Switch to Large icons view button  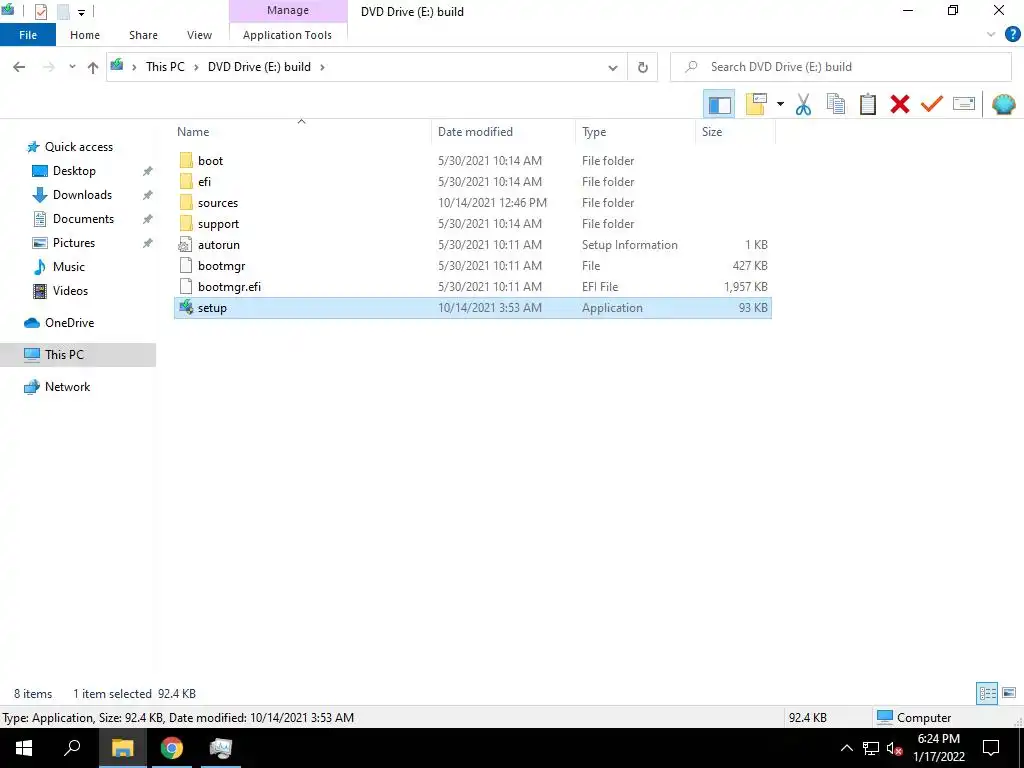tap(1009, 693)
